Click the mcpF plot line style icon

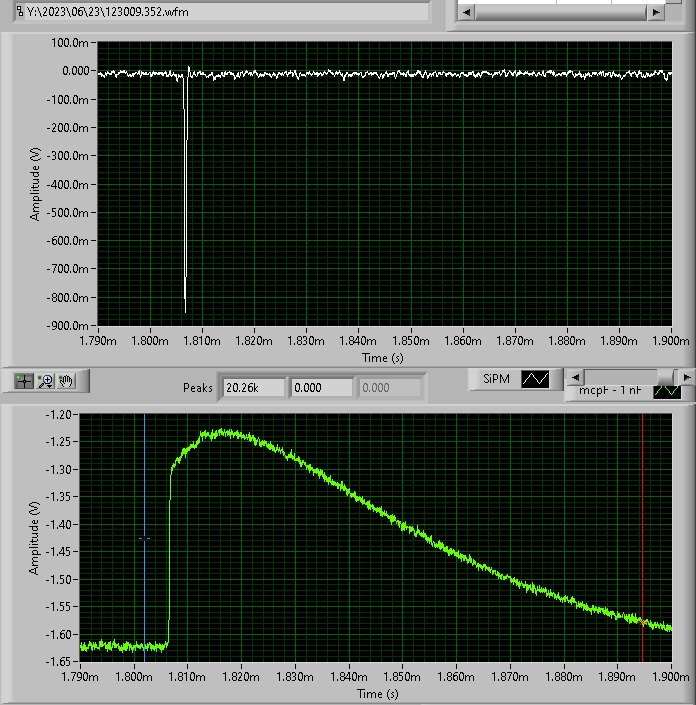coord(665,392)
